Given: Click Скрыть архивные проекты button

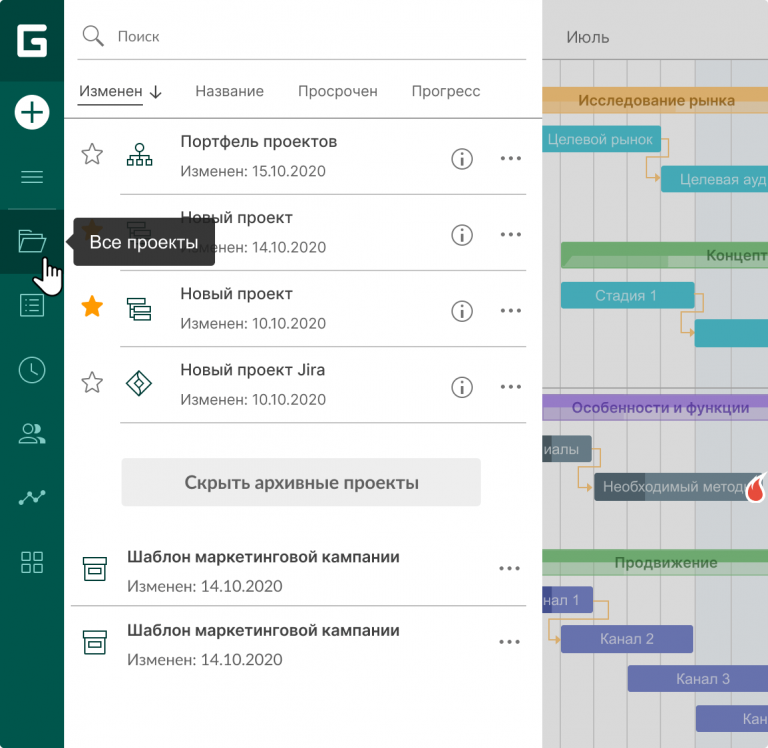Looking at the screenshot, I should [301, 483].
